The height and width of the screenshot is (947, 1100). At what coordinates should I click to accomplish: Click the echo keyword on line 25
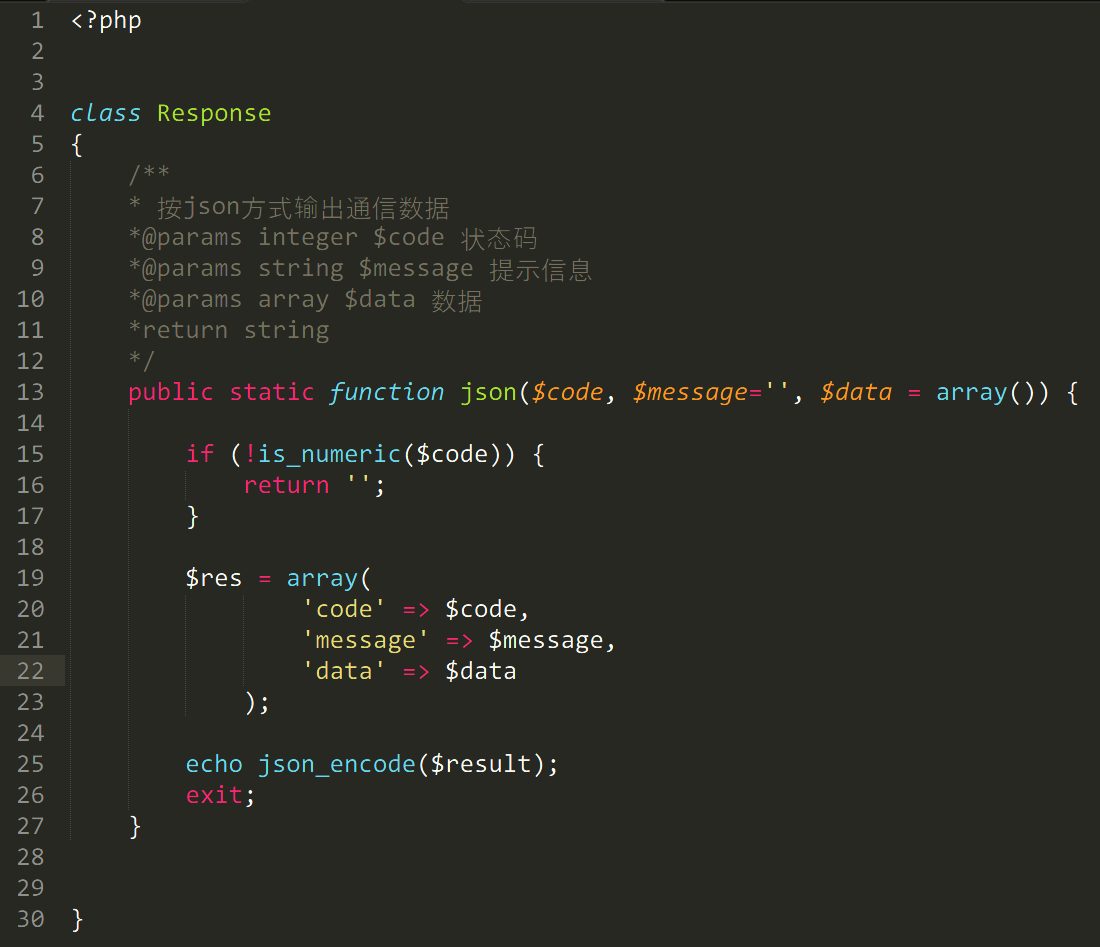(214, 764)
